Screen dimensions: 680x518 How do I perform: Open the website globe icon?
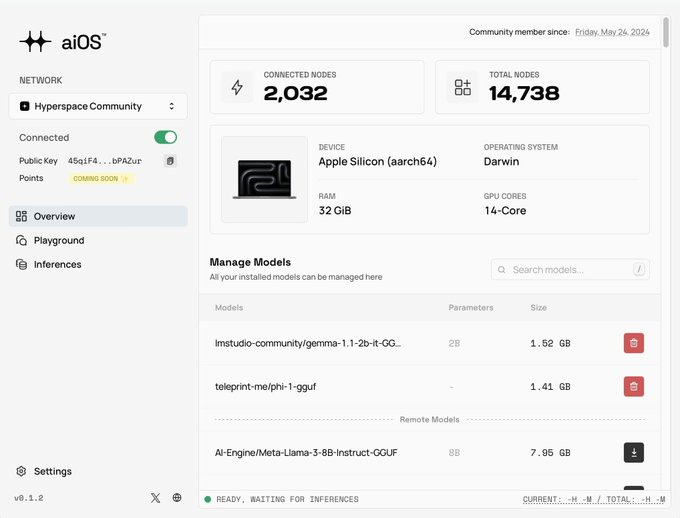tap(177, 498)
